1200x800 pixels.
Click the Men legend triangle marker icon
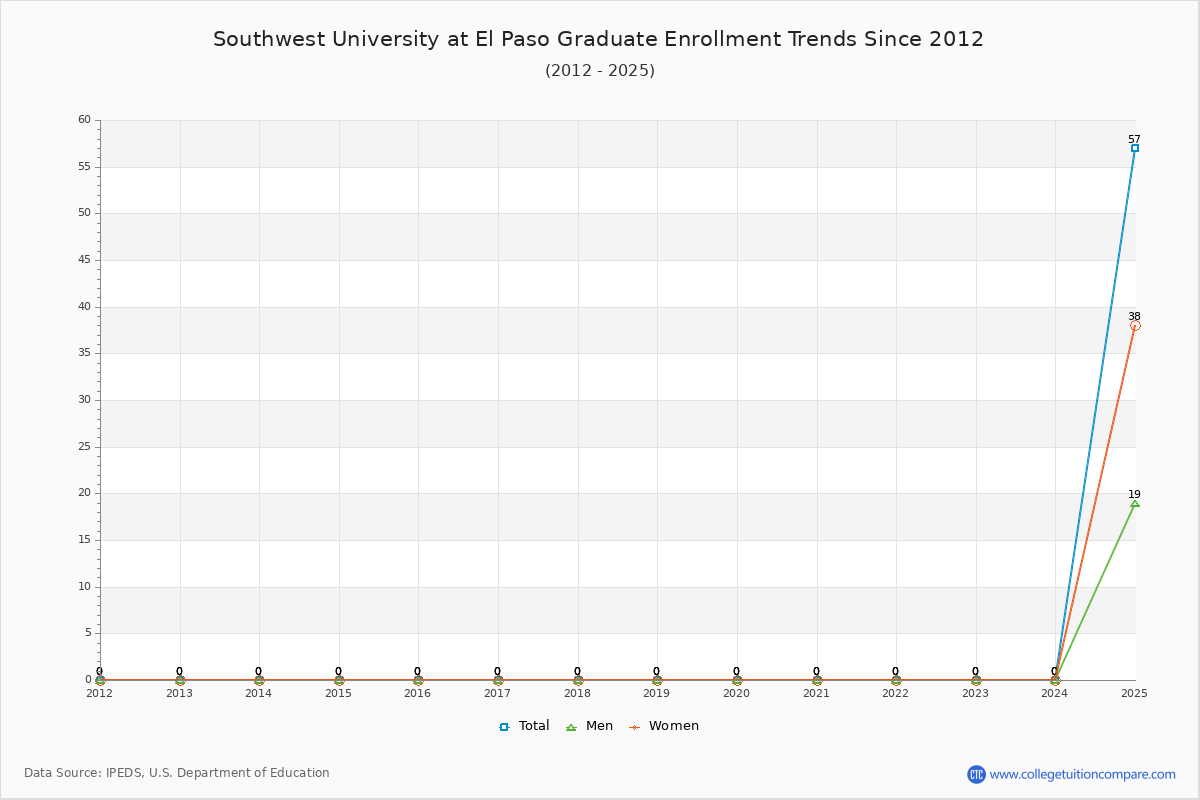571,727
